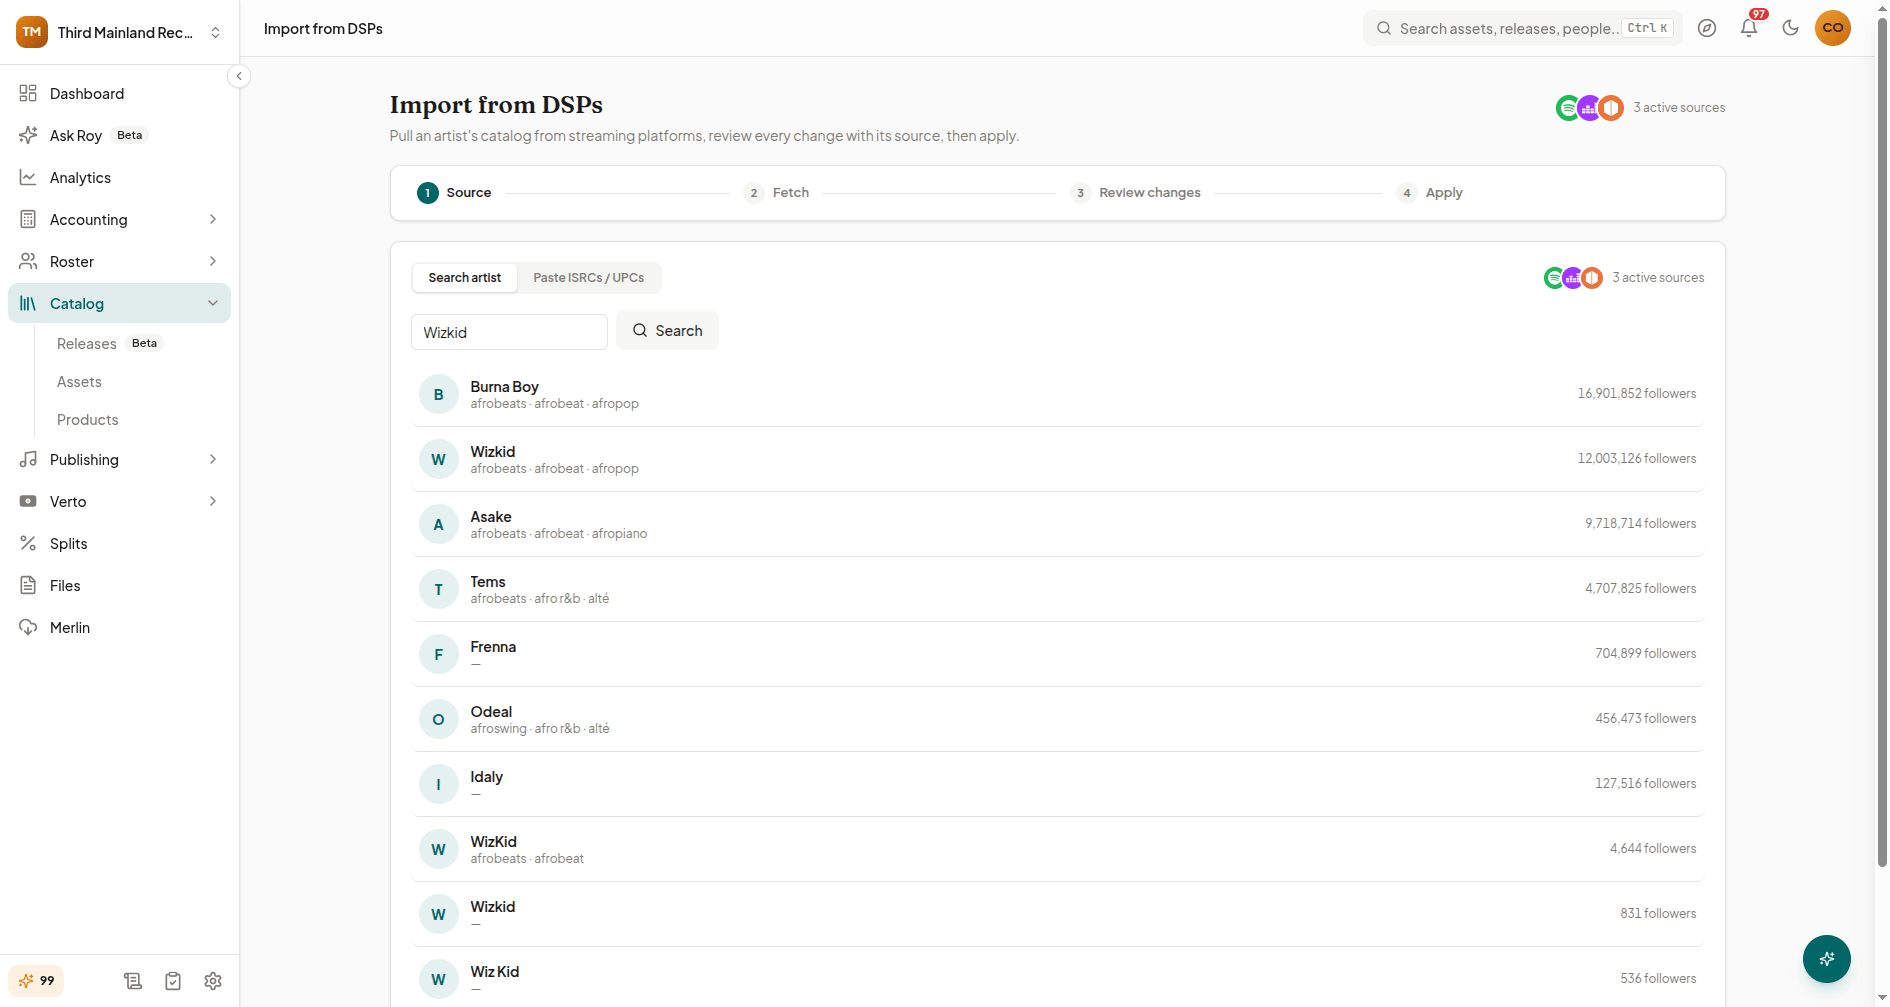
Task: Select Idaly artist result
Action: 1057,784
